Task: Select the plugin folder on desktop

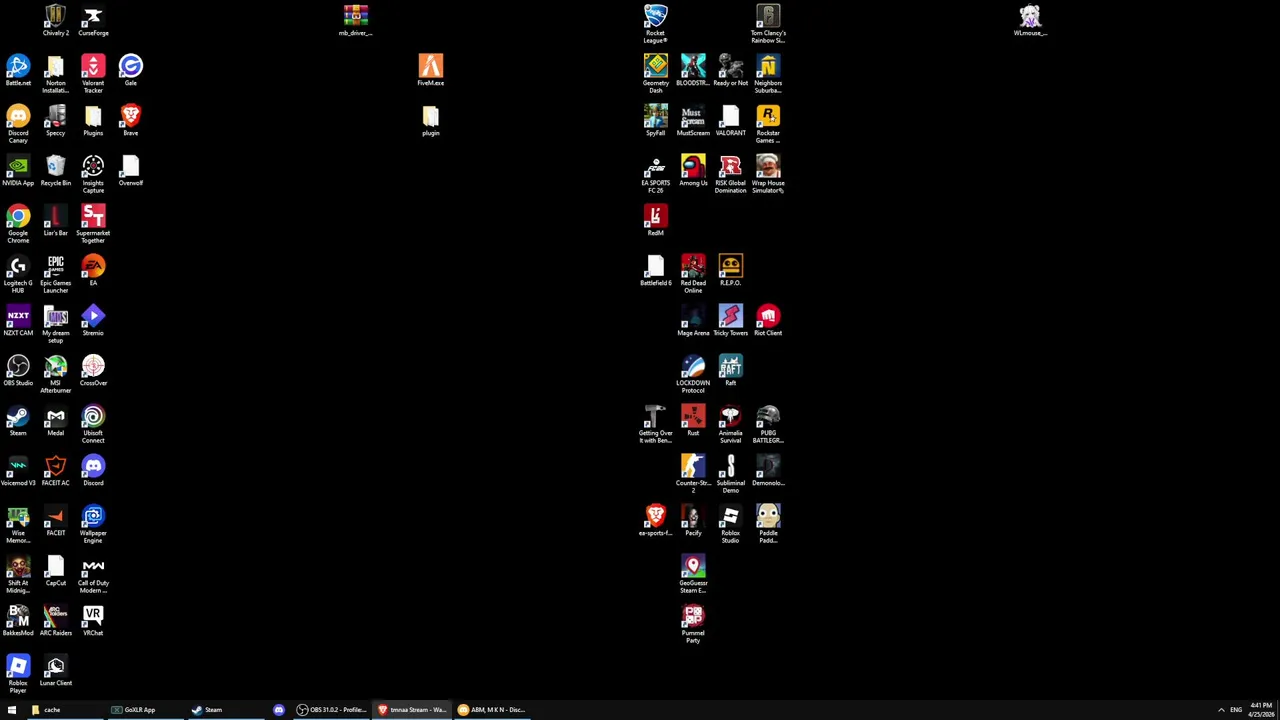Action: coord(430,120)
